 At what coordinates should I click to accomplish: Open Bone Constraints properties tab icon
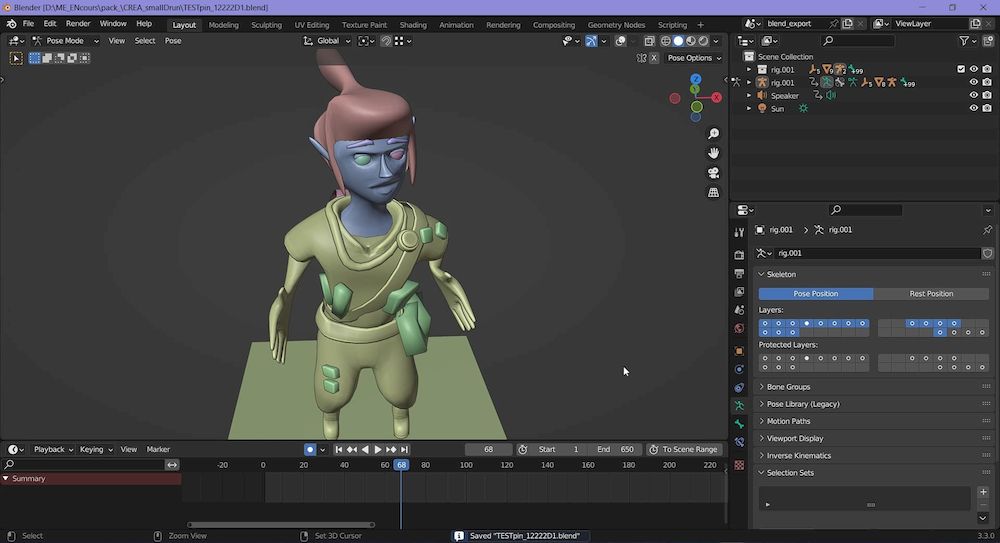pos(739,441)
